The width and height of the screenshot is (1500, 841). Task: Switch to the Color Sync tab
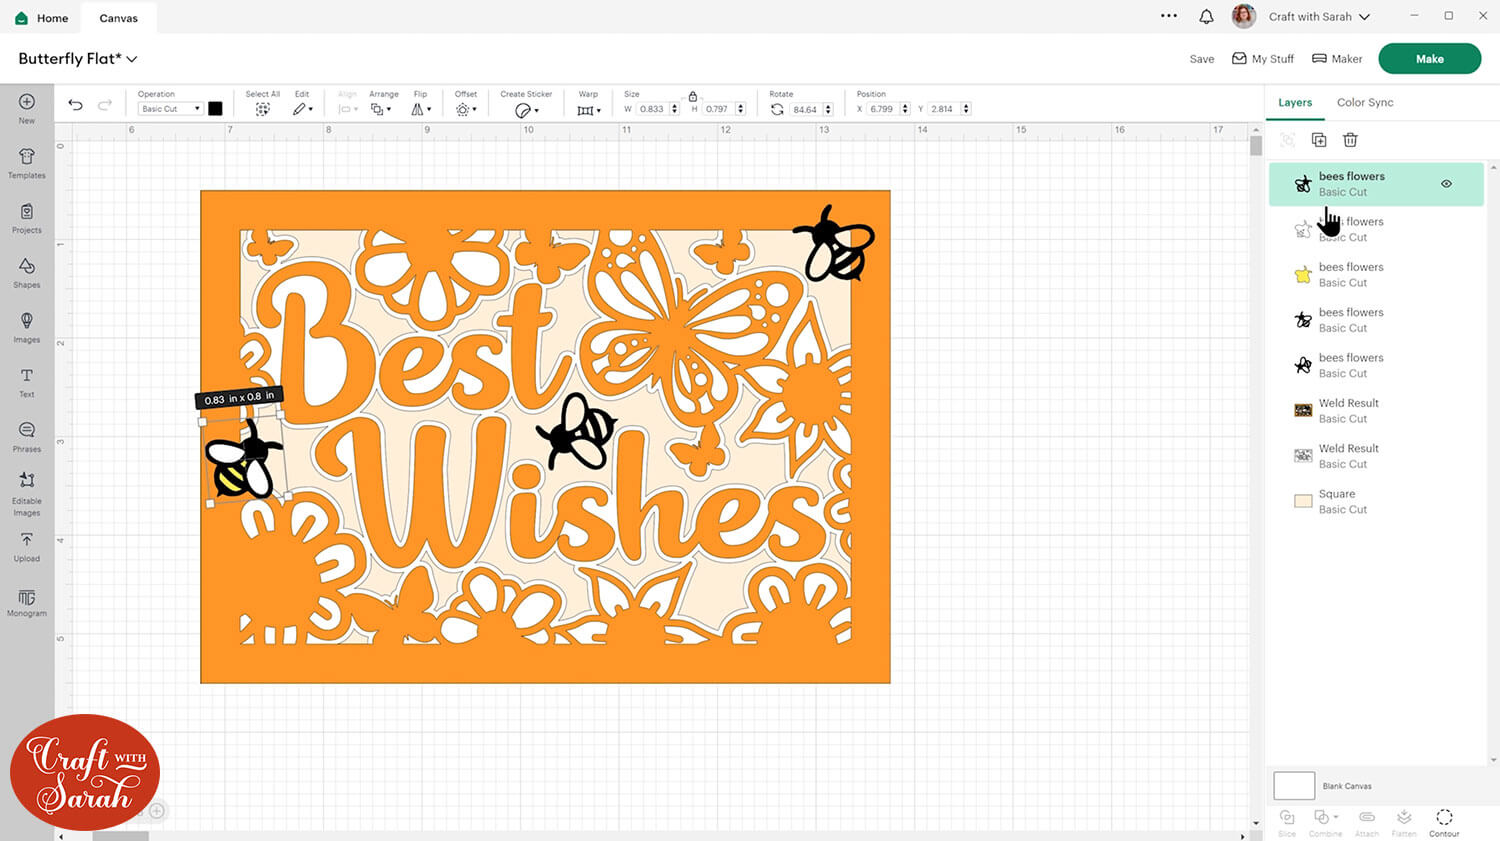click(1364, 102)
